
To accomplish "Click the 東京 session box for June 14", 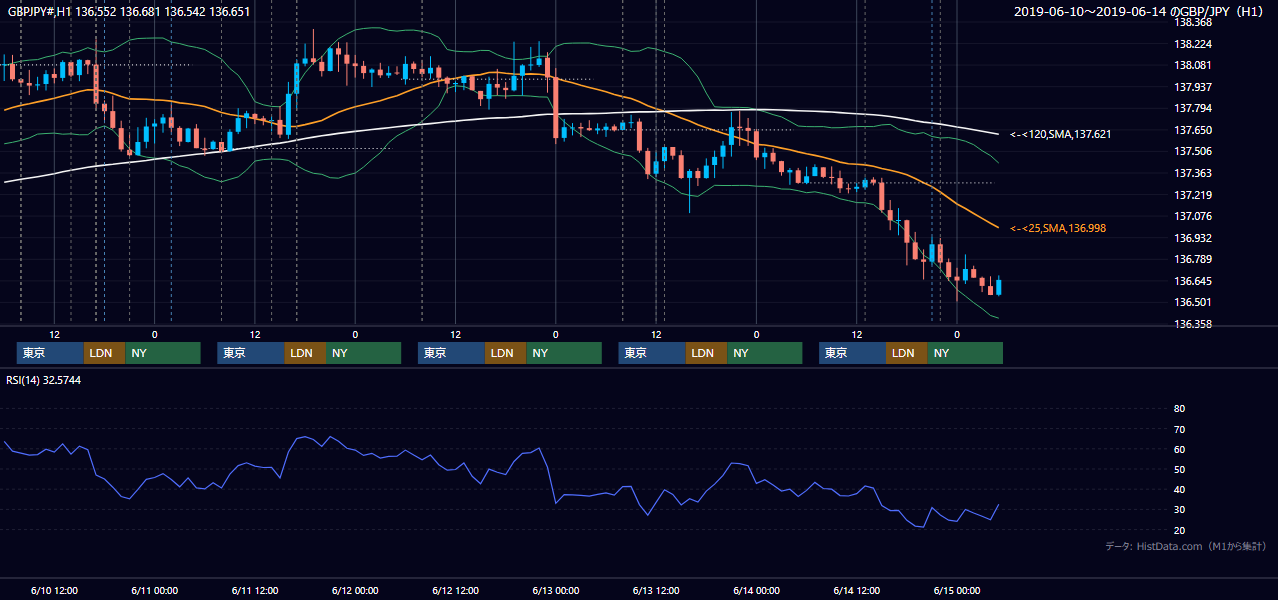I will point(852,353).
